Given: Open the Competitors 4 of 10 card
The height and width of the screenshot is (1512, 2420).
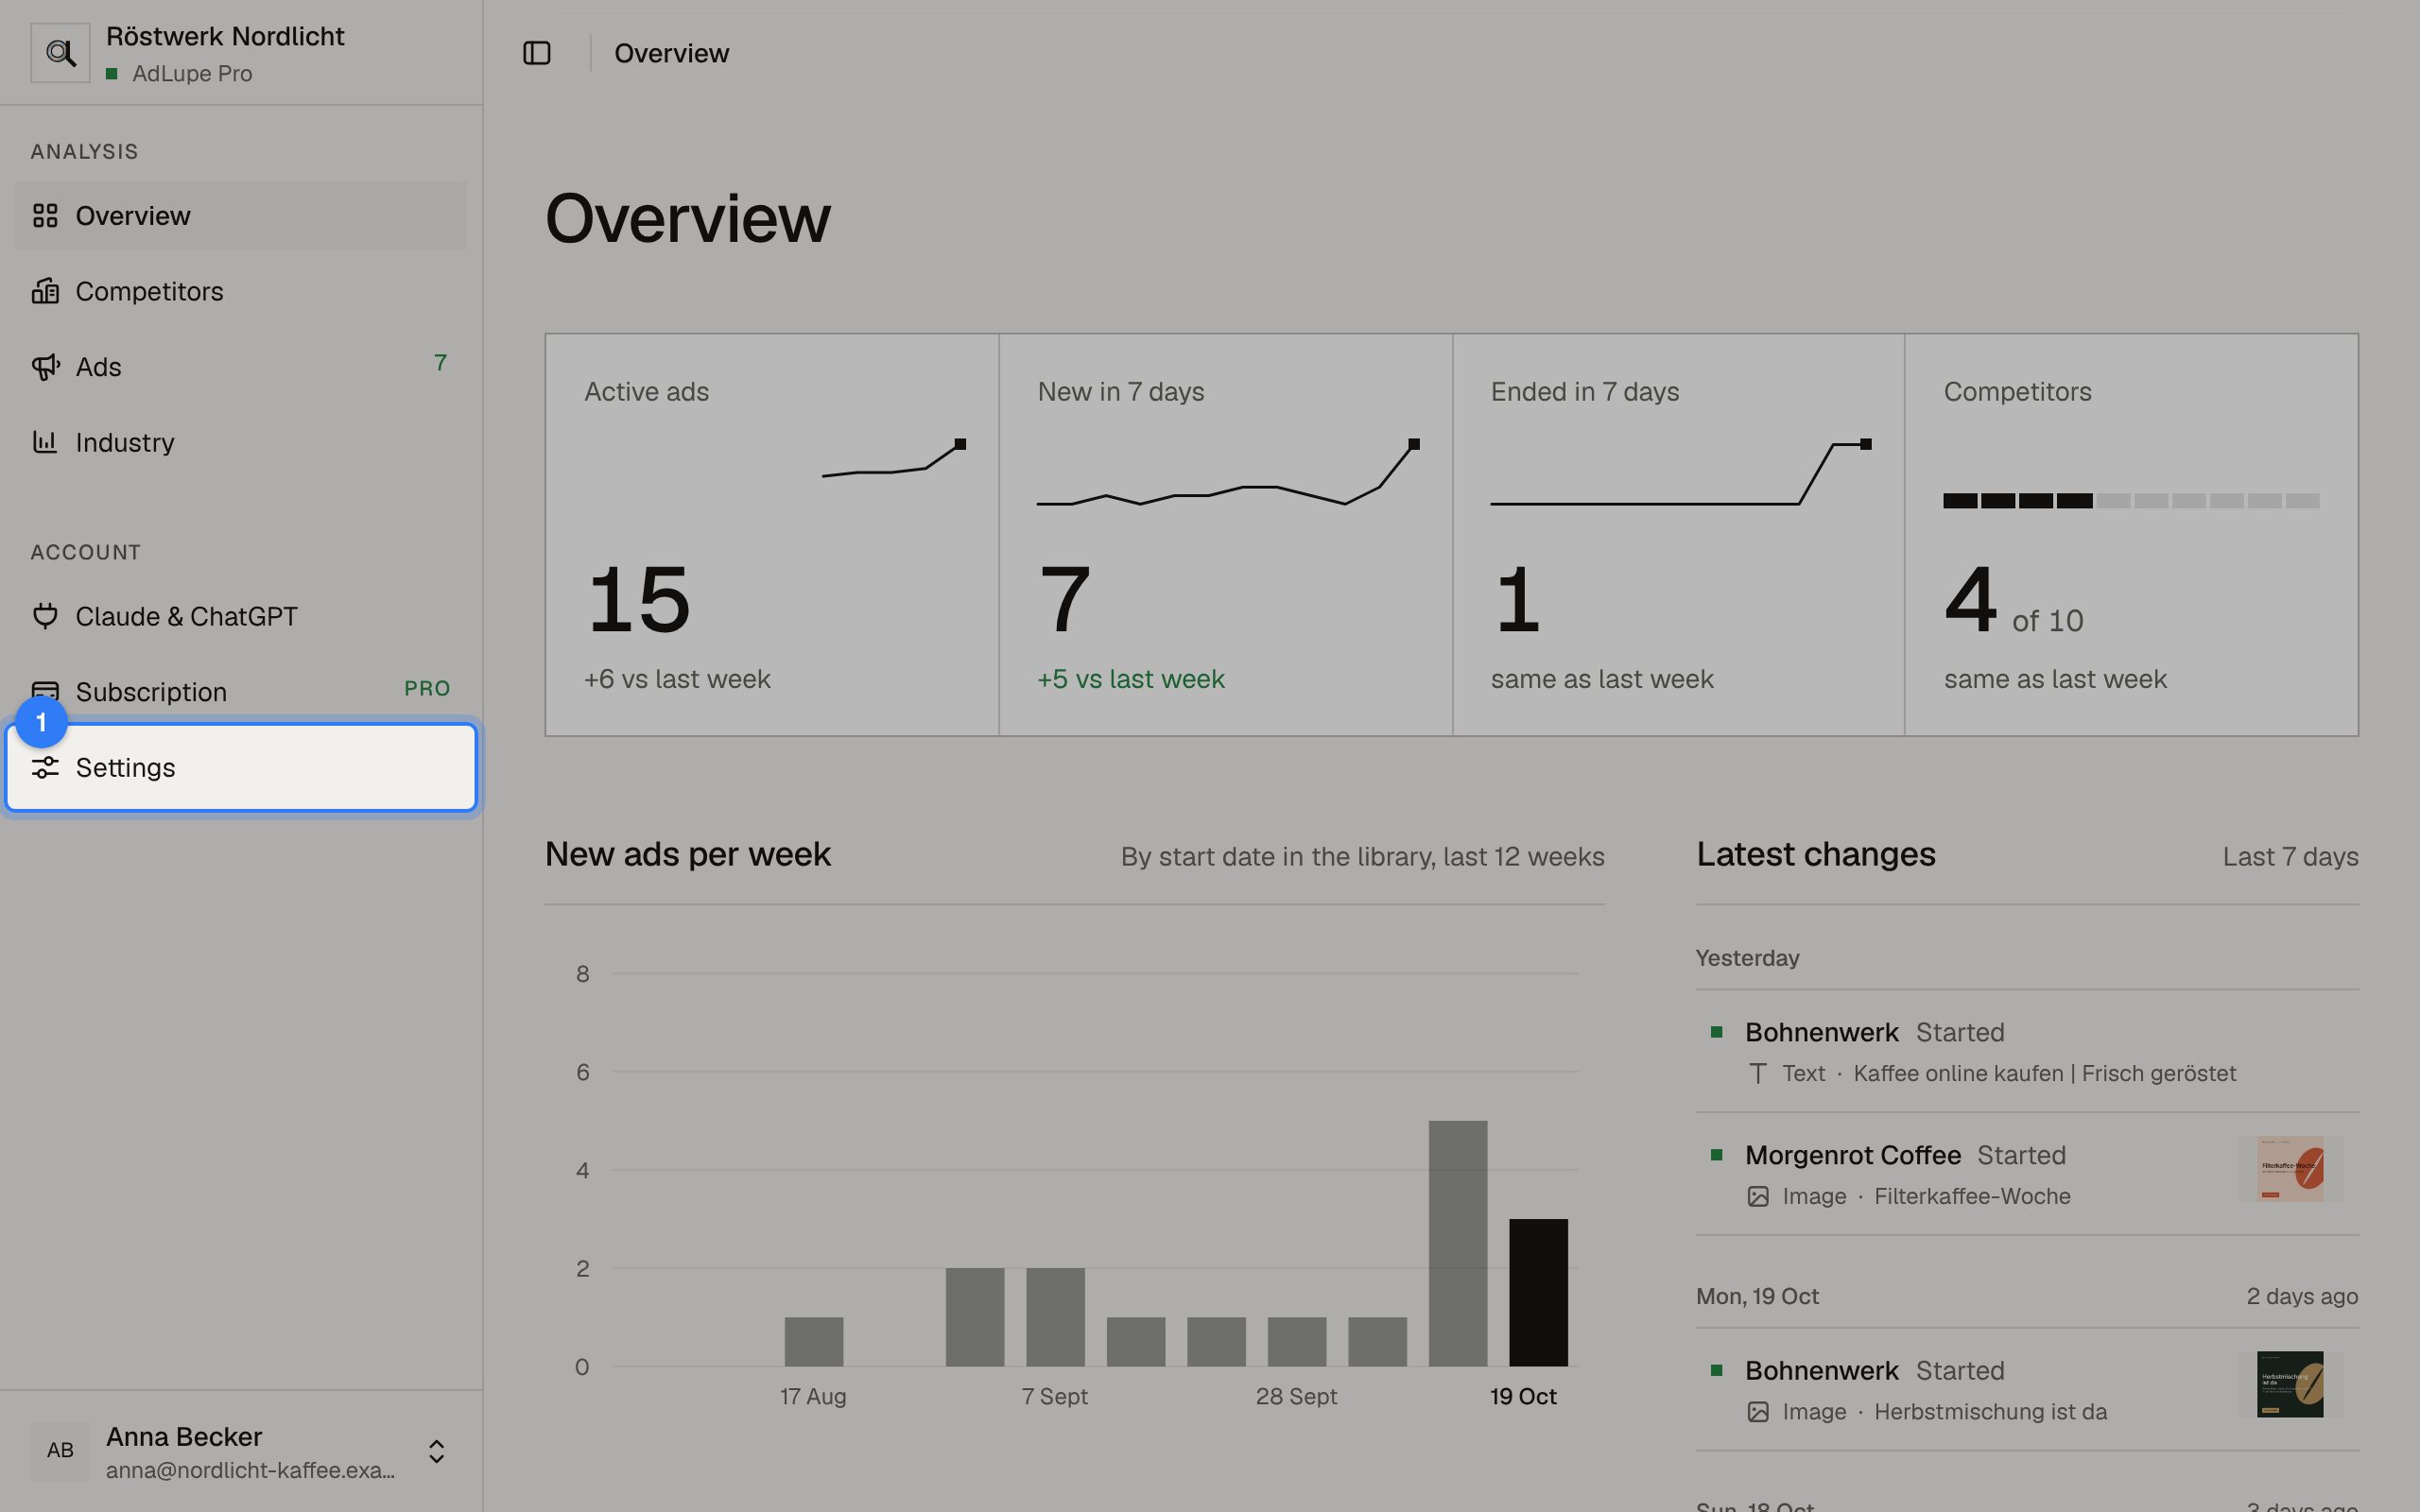Looking at the screenshot, I should [x=2131, y=535].
